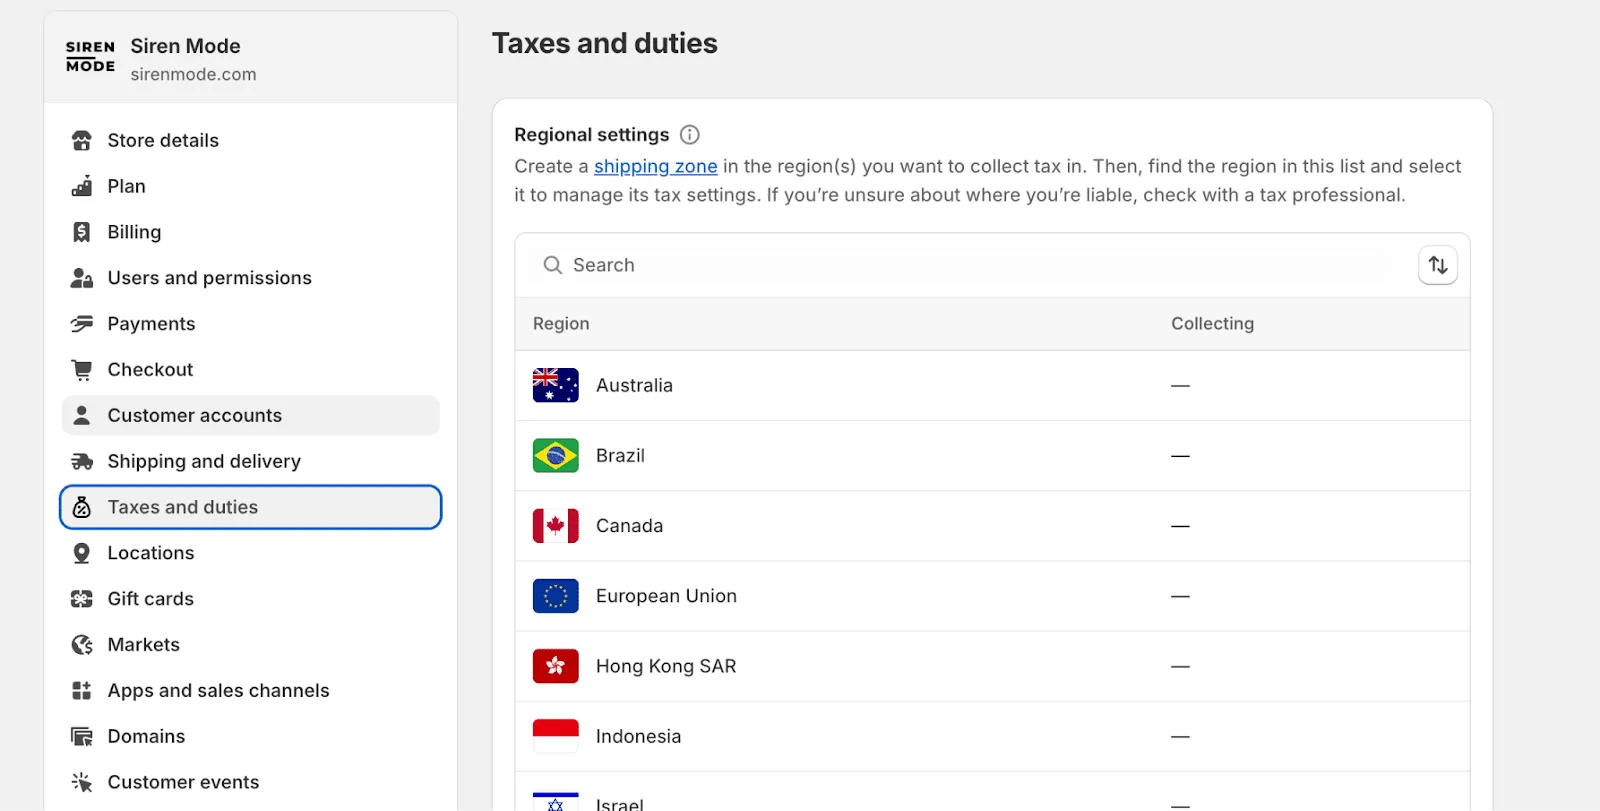Open the Billing settings
The image size is (1600, 811).
point(250,232)
